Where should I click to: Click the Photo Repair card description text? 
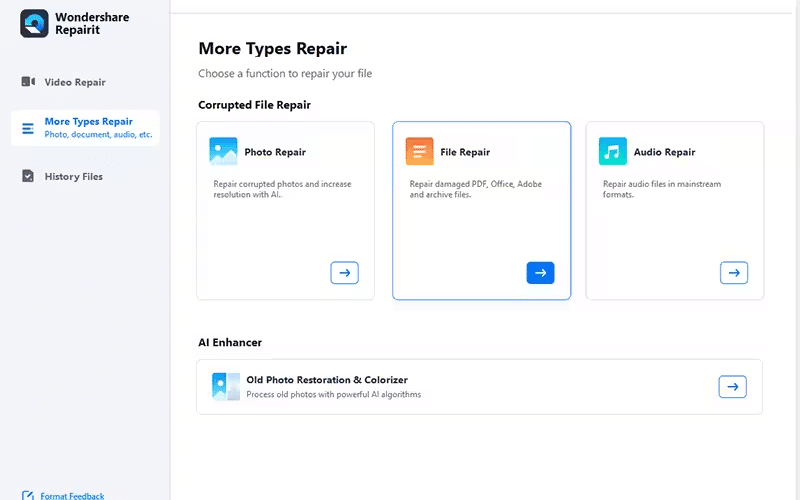pyautogui.click(x=282, y=189)
